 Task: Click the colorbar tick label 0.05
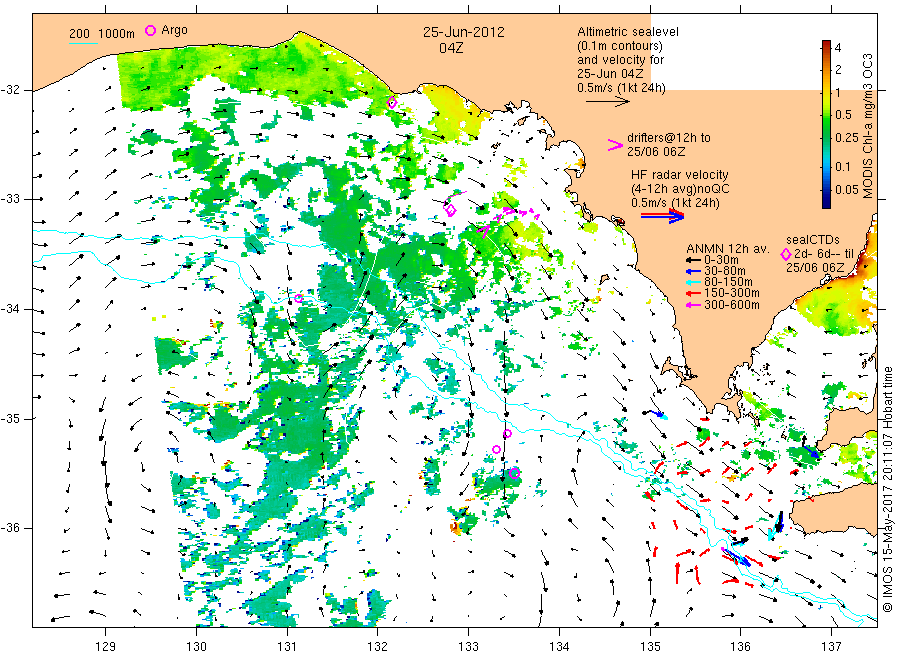847,189
